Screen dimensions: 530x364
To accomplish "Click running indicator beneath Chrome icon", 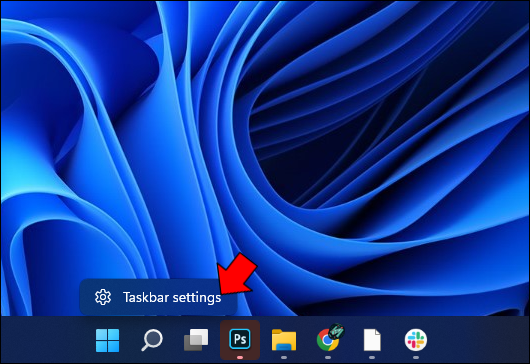I will point(328,357).
